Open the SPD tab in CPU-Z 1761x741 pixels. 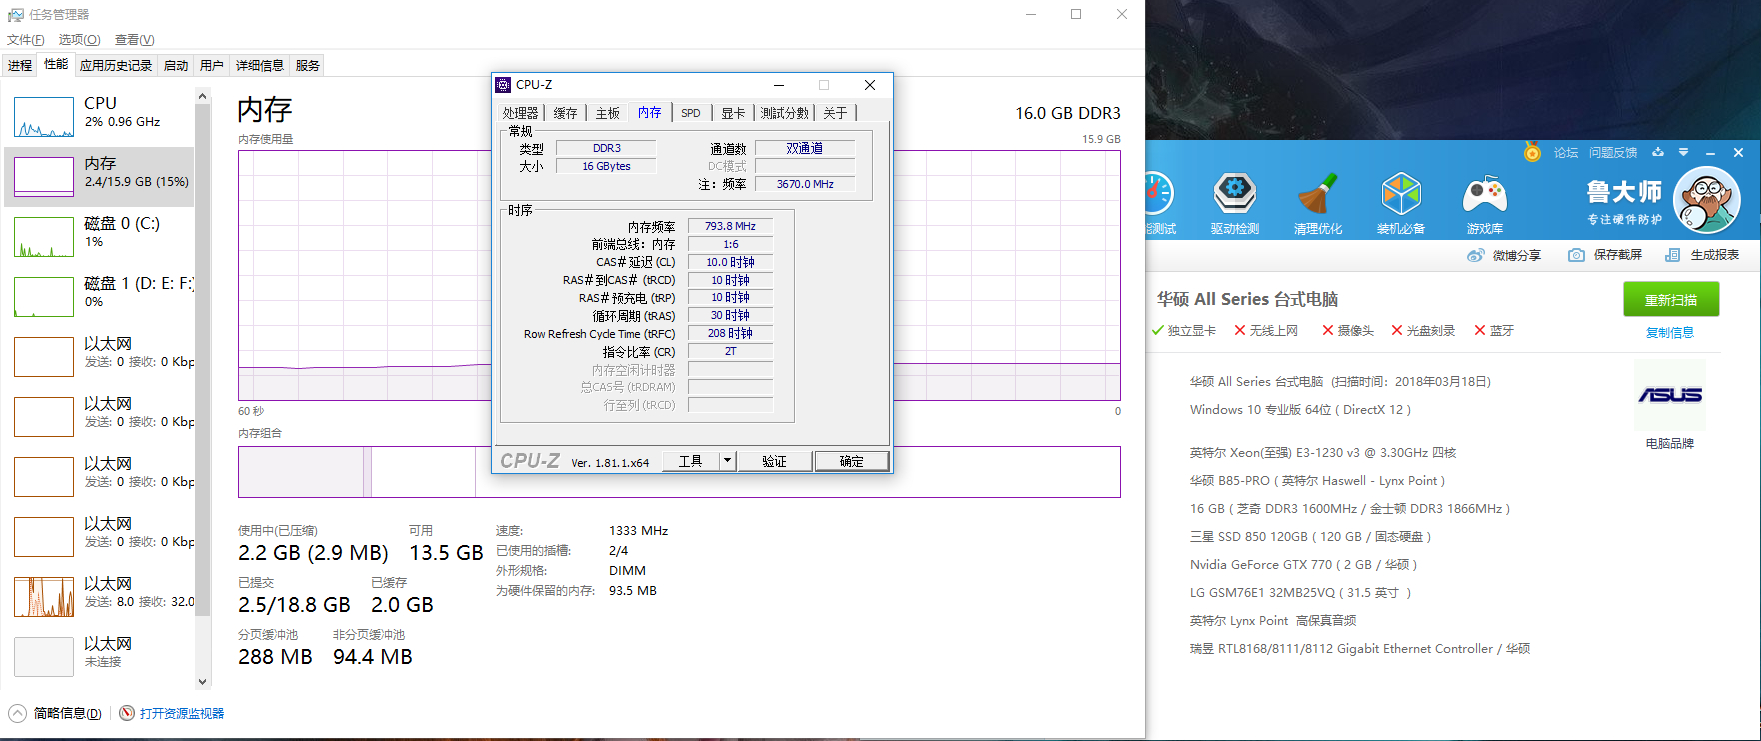coord(691,113)
